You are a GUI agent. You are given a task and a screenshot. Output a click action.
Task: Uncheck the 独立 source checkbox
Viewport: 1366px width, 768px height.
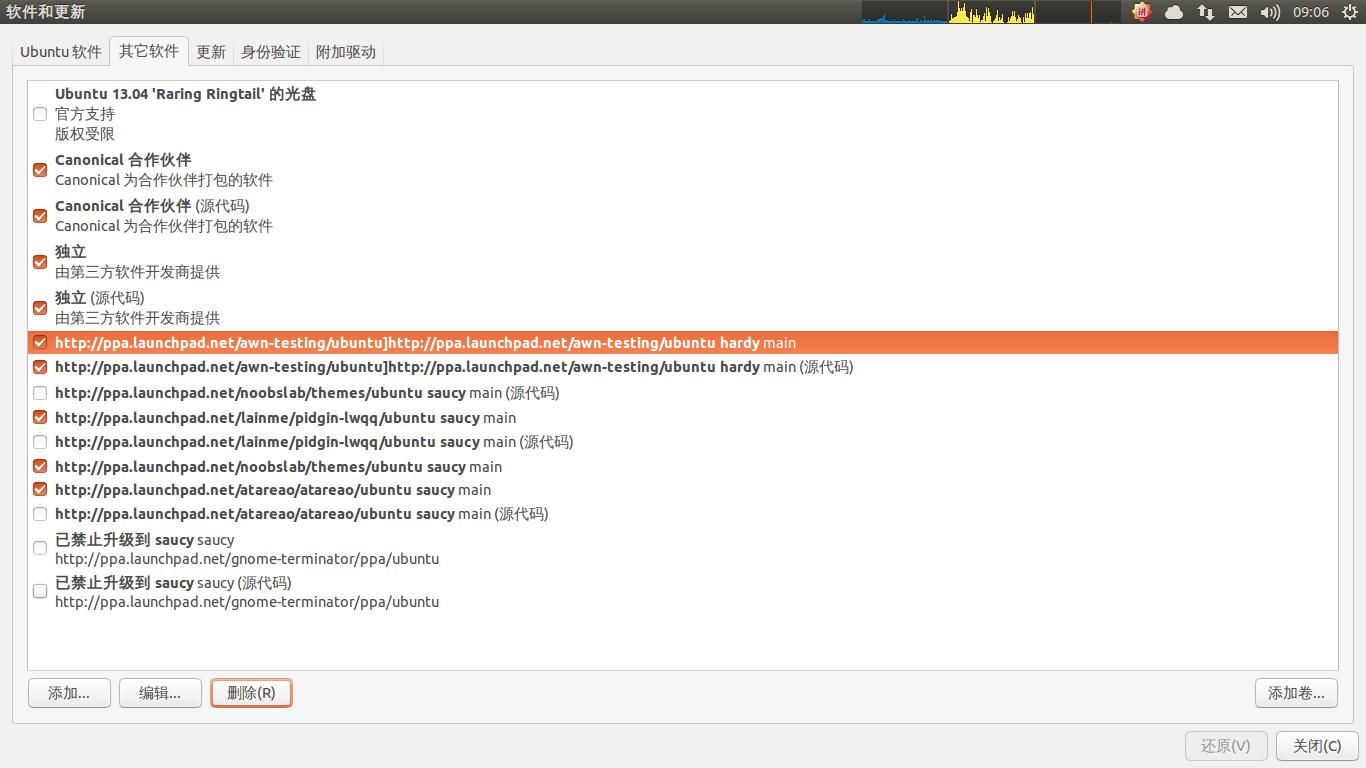click(x=40, y=262)
